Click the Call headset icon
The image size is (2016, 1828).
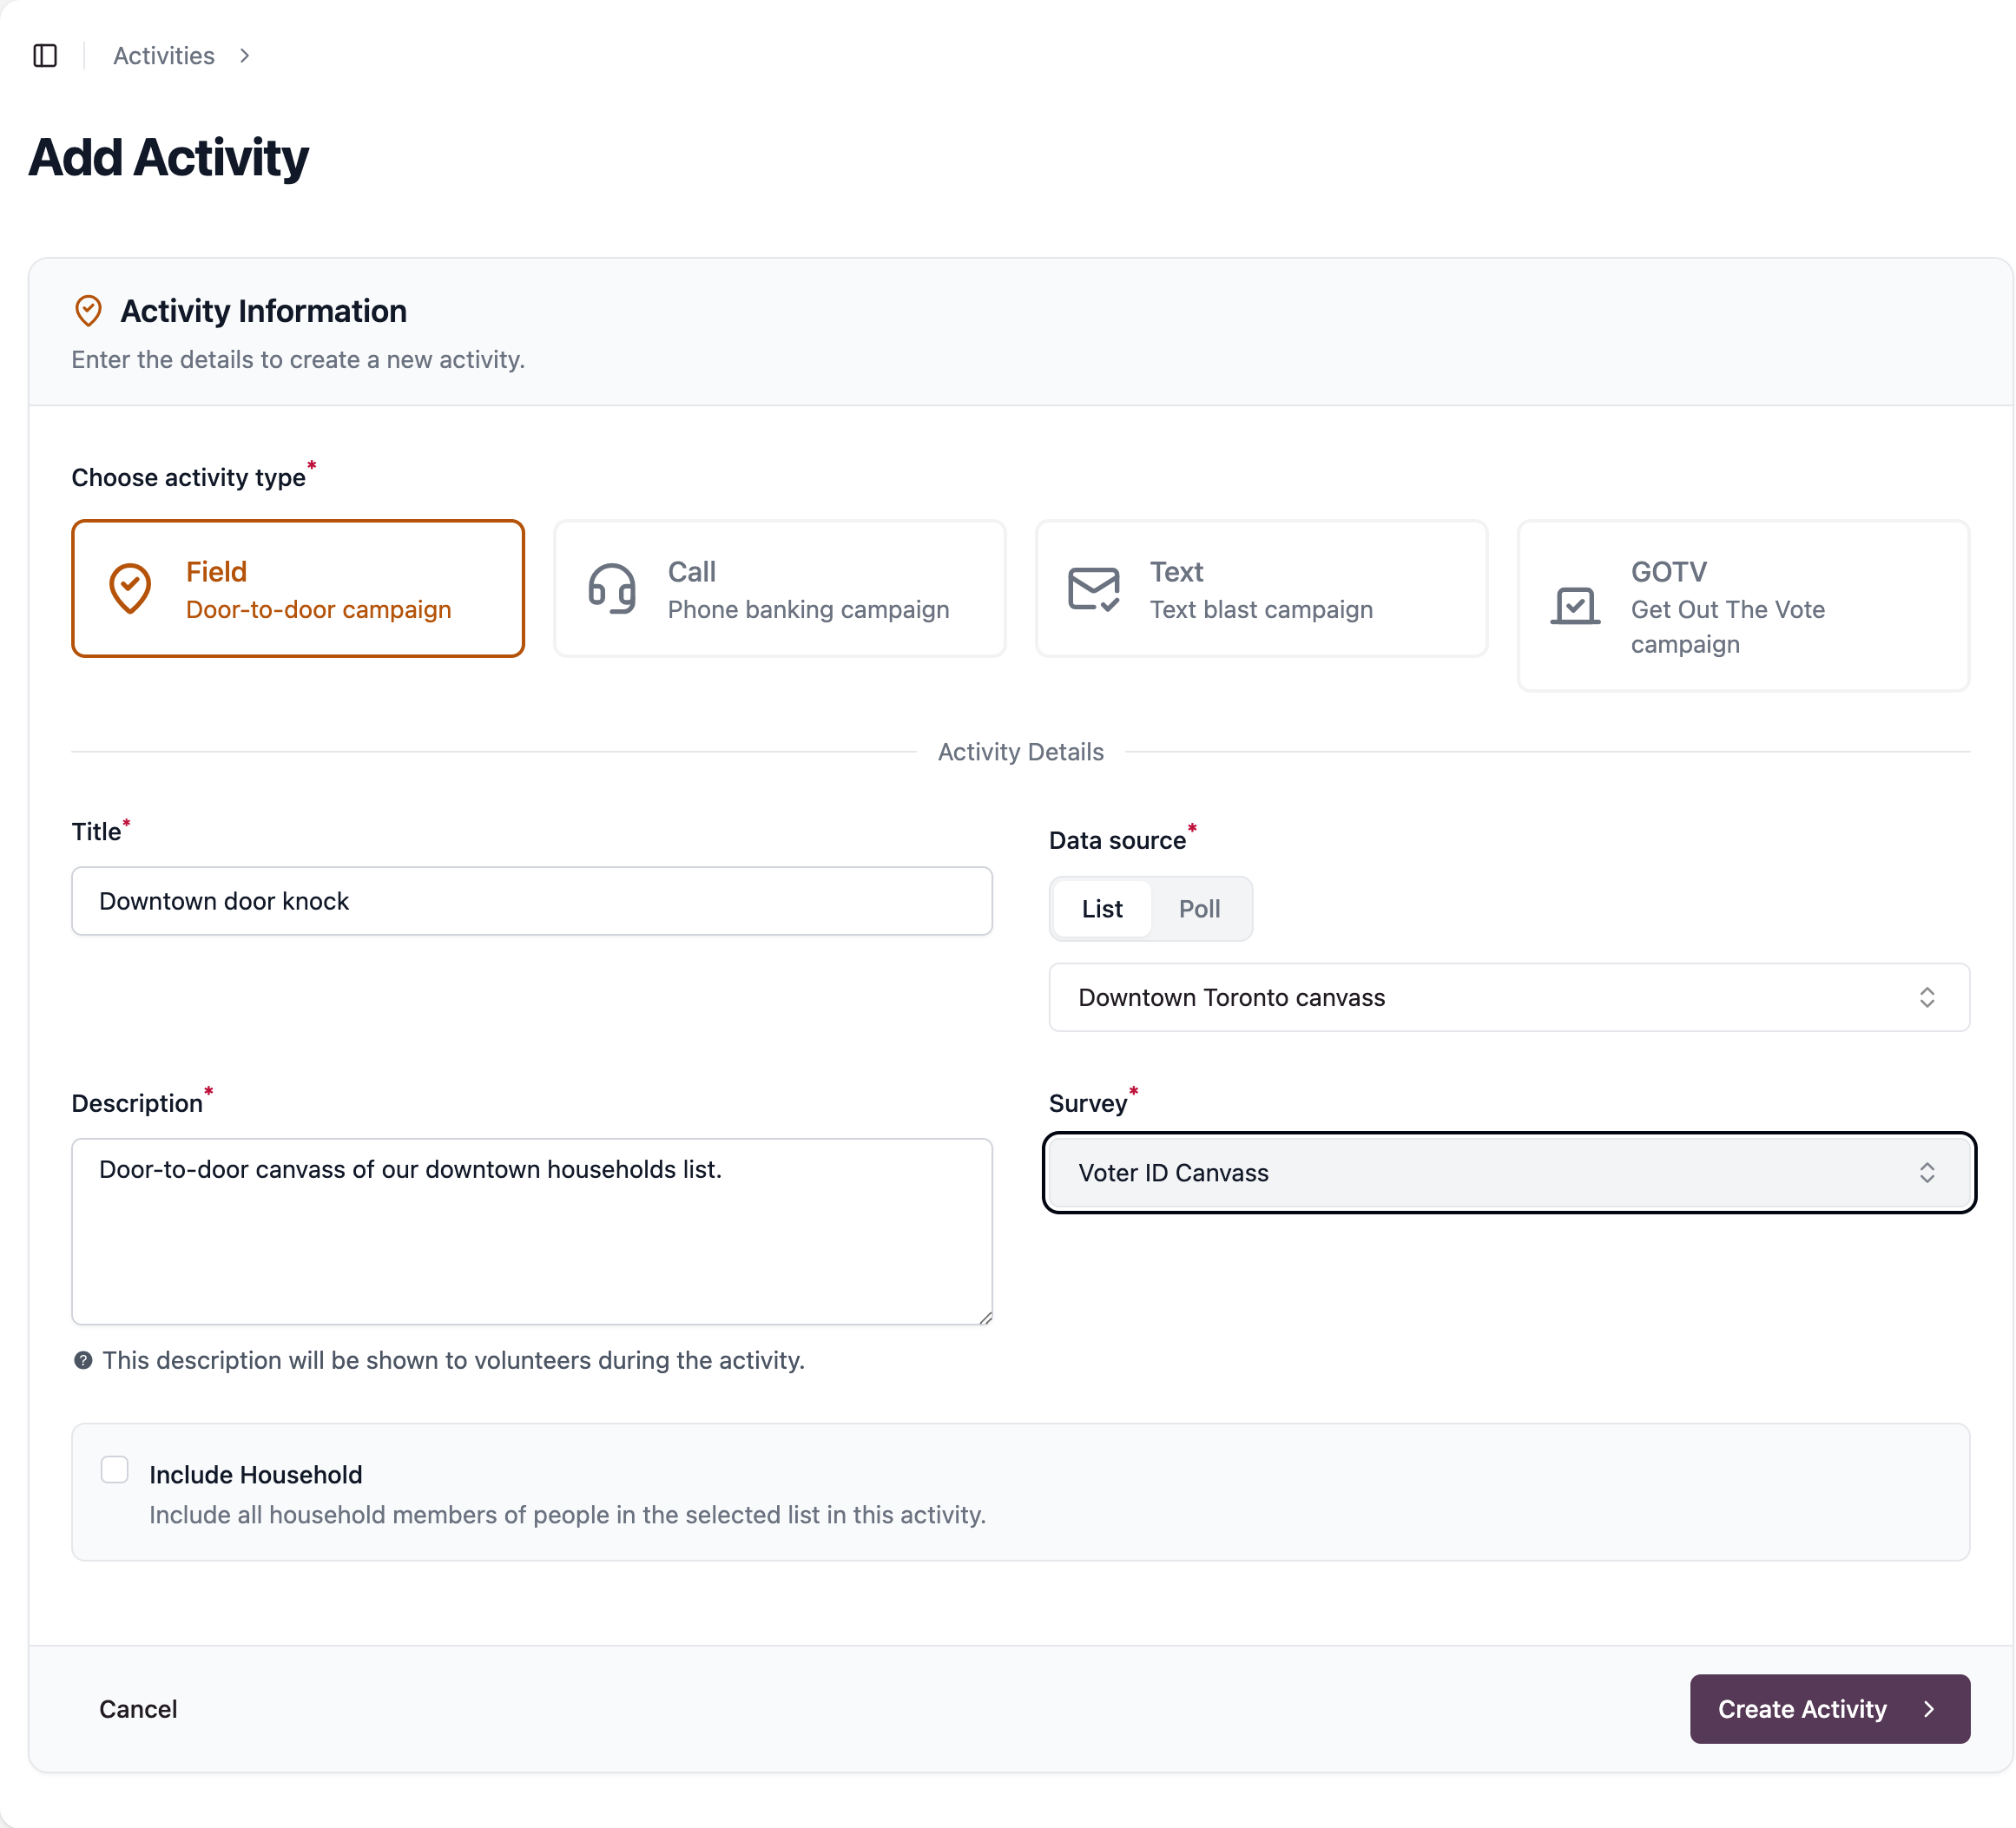point(612,588)
